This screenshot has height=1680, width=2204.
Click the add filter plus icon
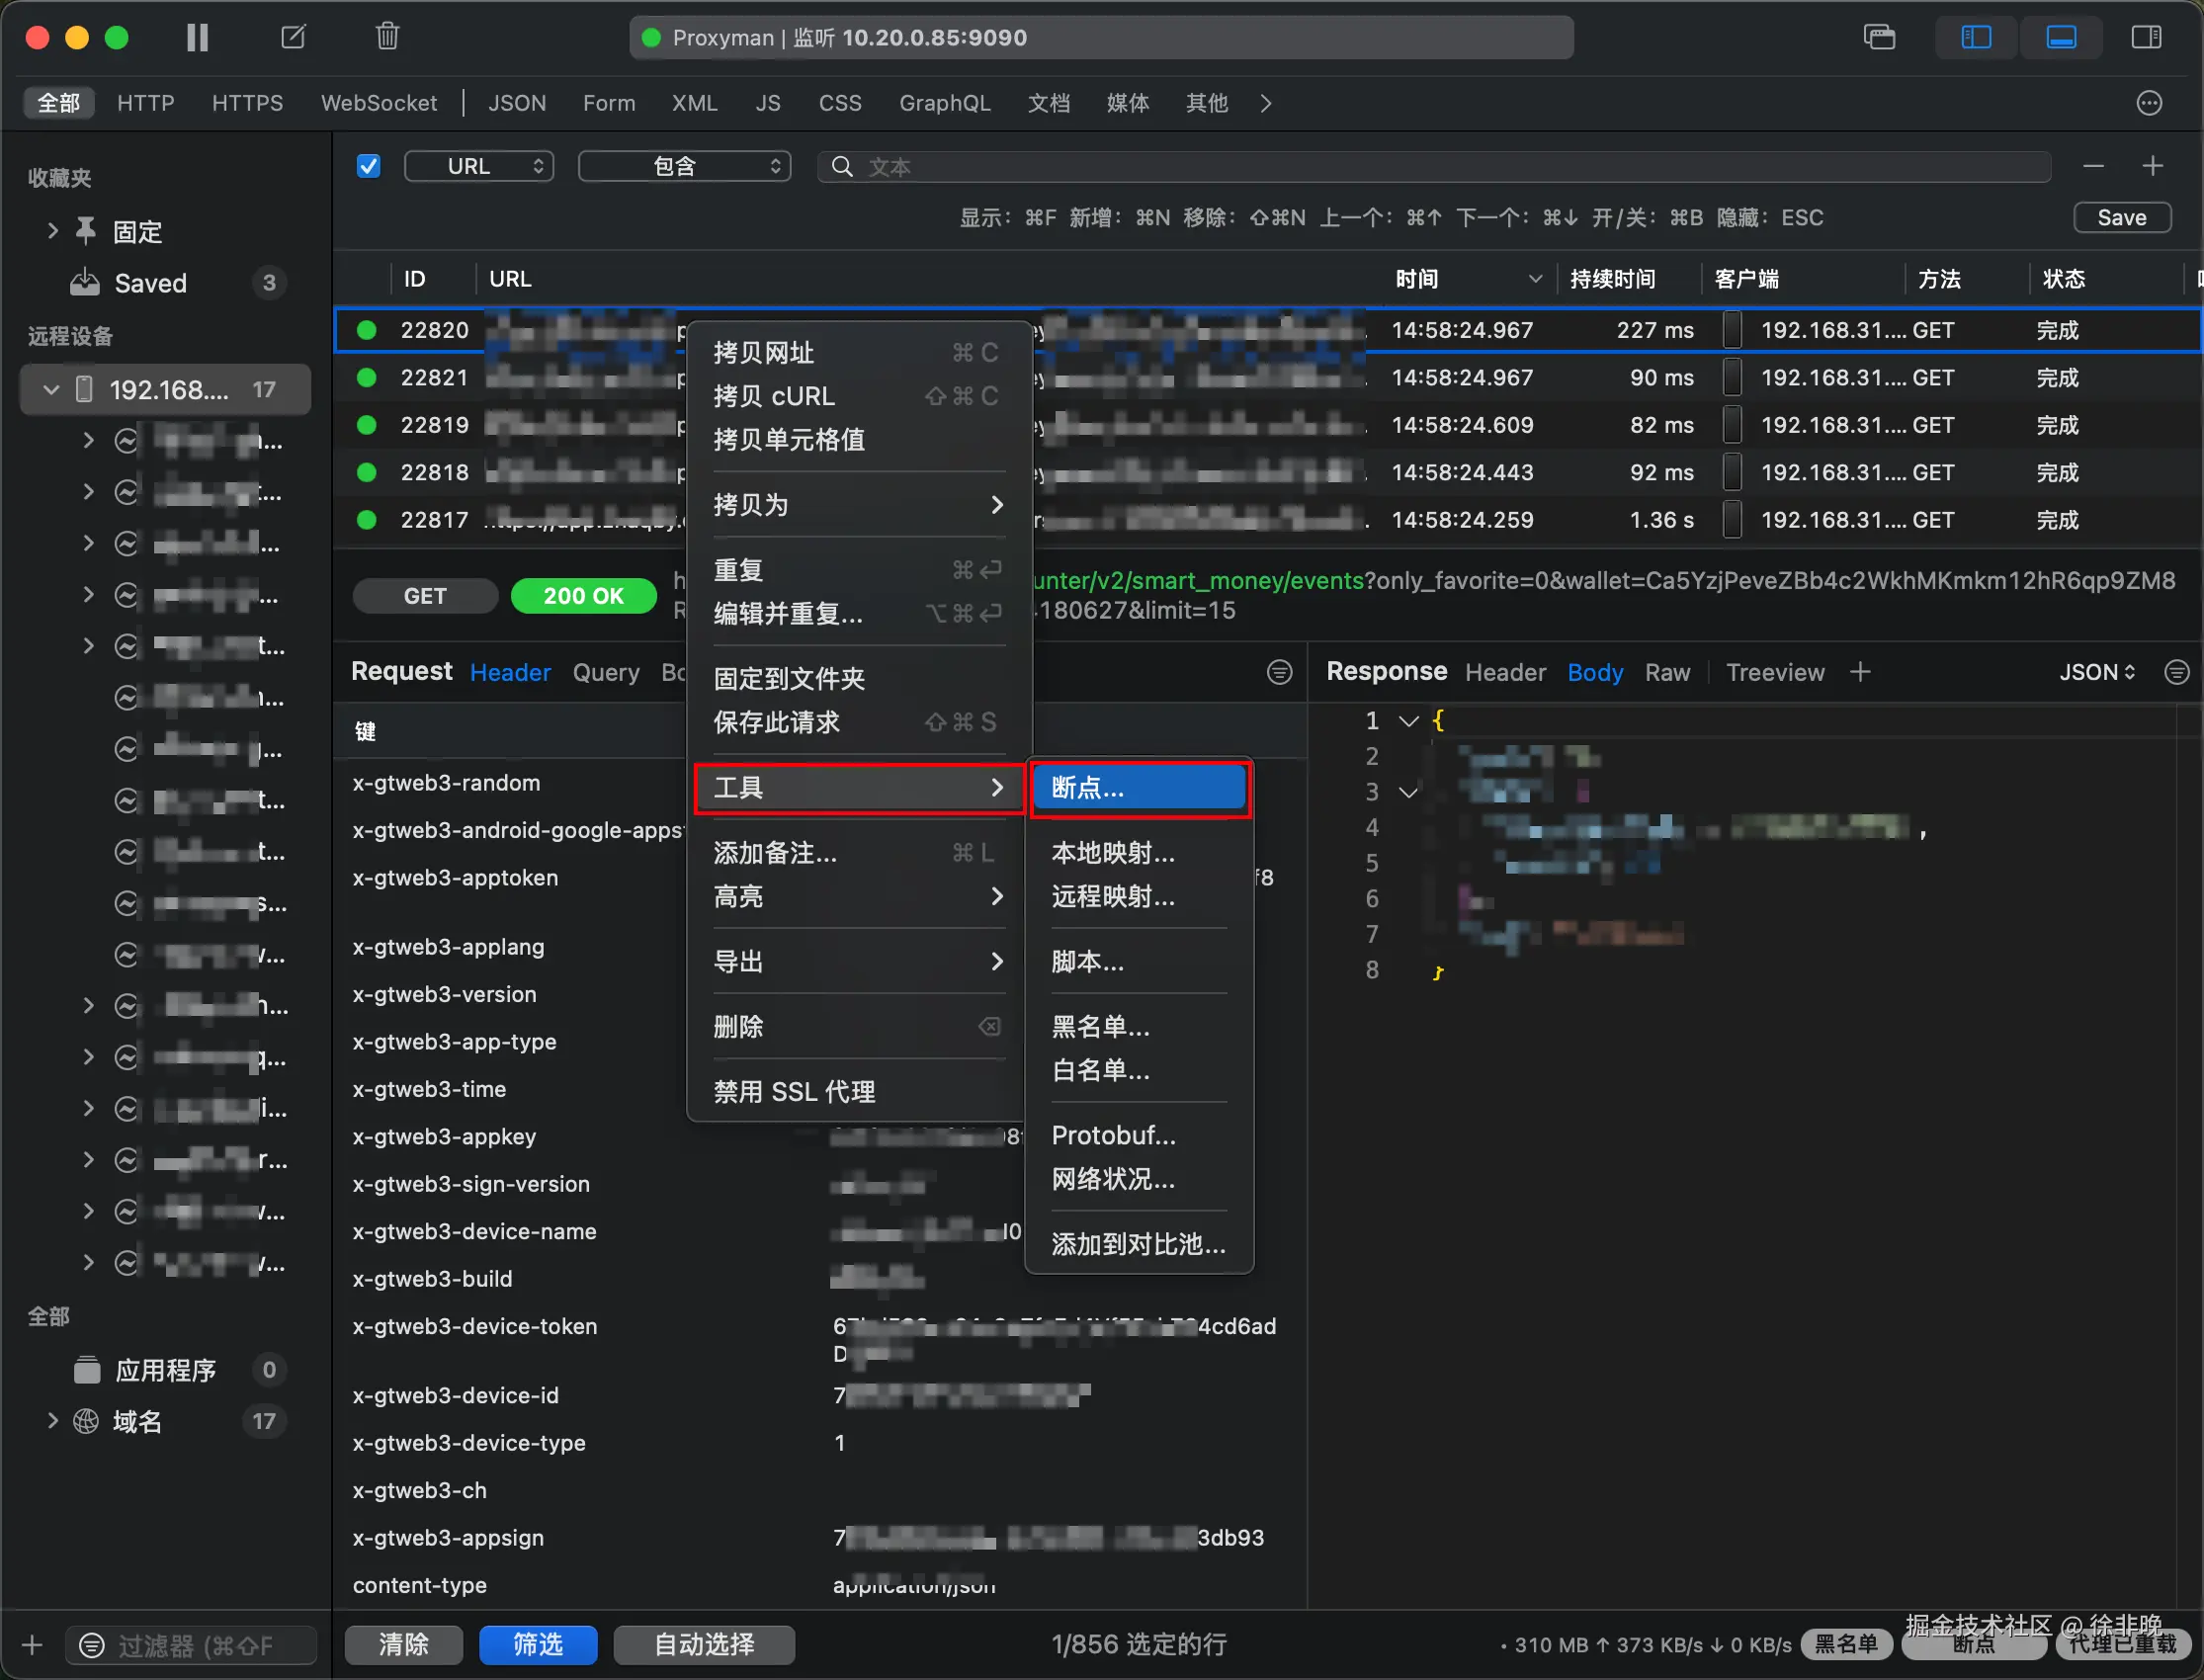pyautogui.click(x=2153, y=166)
